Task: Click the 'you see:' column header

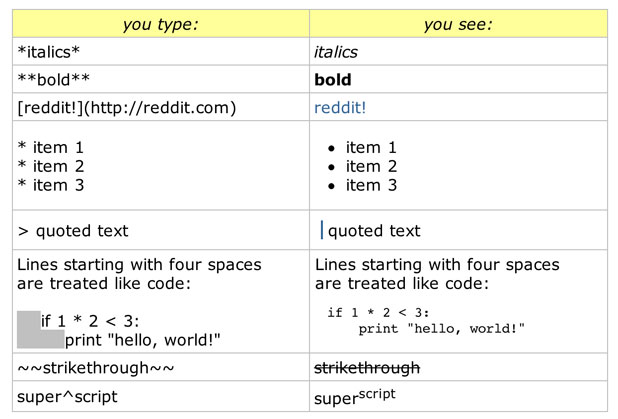Action: click(x=458, y=24)
